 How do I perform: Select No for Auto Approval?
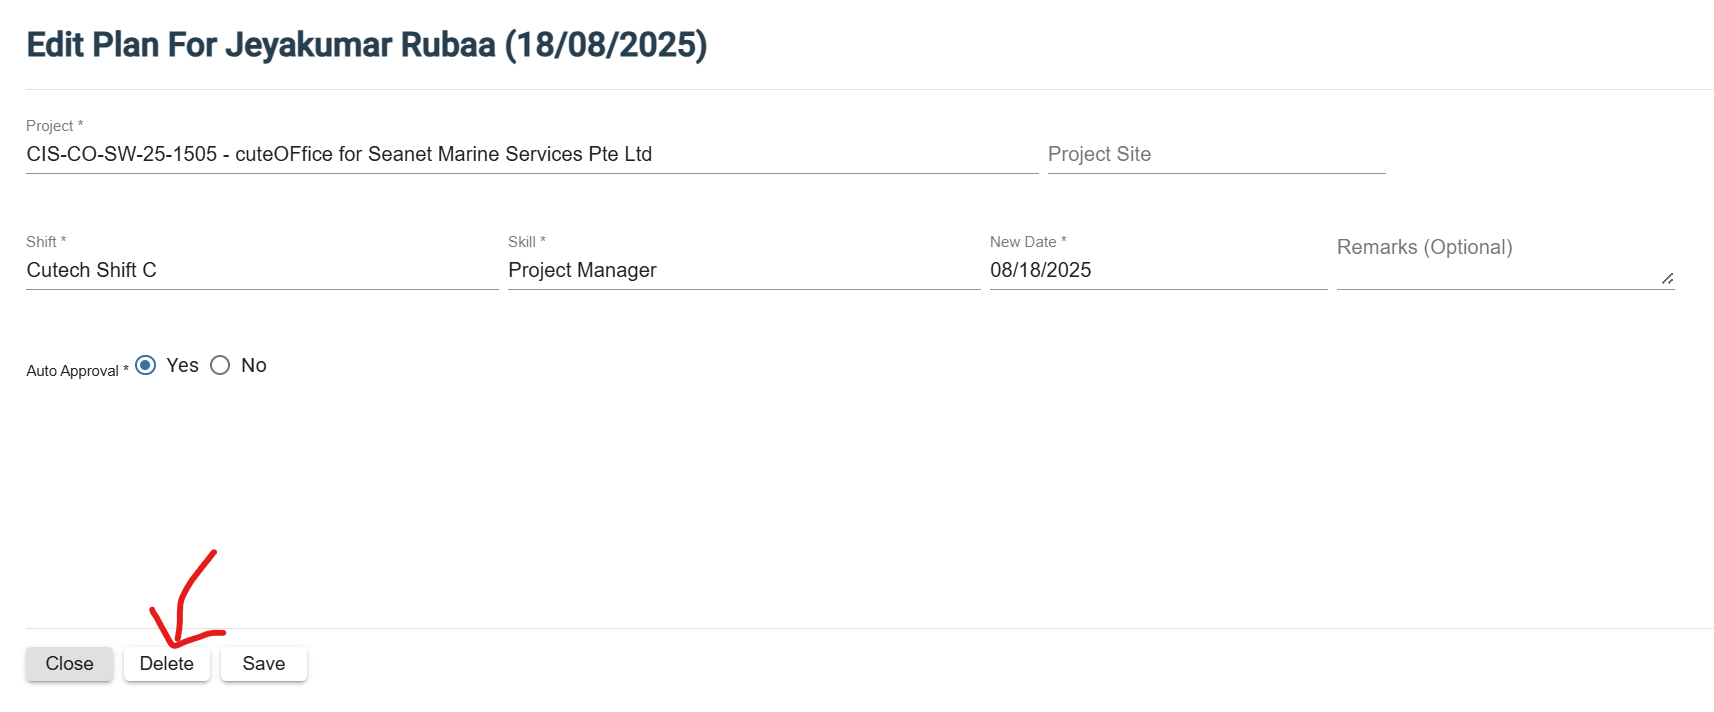point(220,365)
